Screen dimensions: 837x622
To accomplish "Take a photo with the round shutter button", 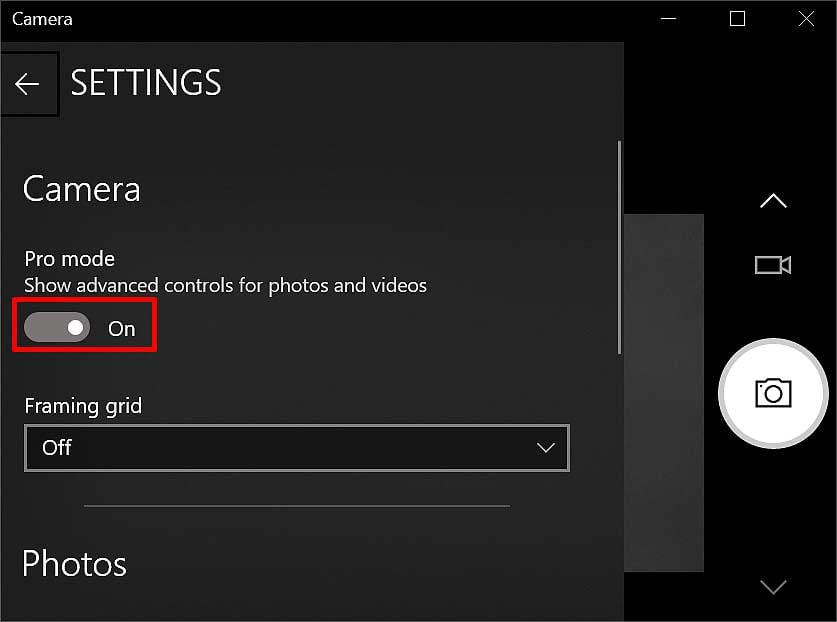I will click(x=773, y=393).
